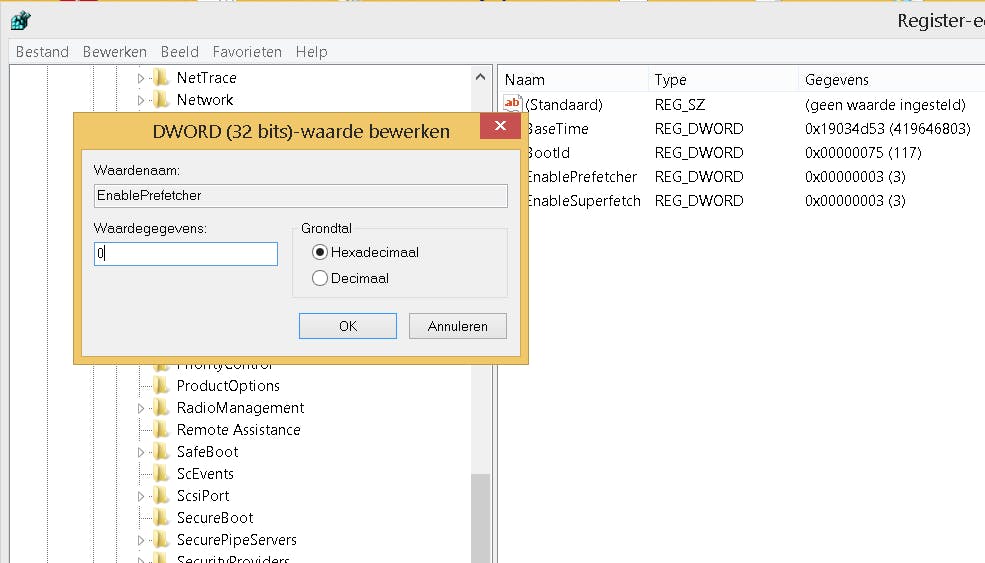Image resolution: width=985 pixels, height=563 pixels.
Task: Open the Help menu
Action: [x=312, y=52]
